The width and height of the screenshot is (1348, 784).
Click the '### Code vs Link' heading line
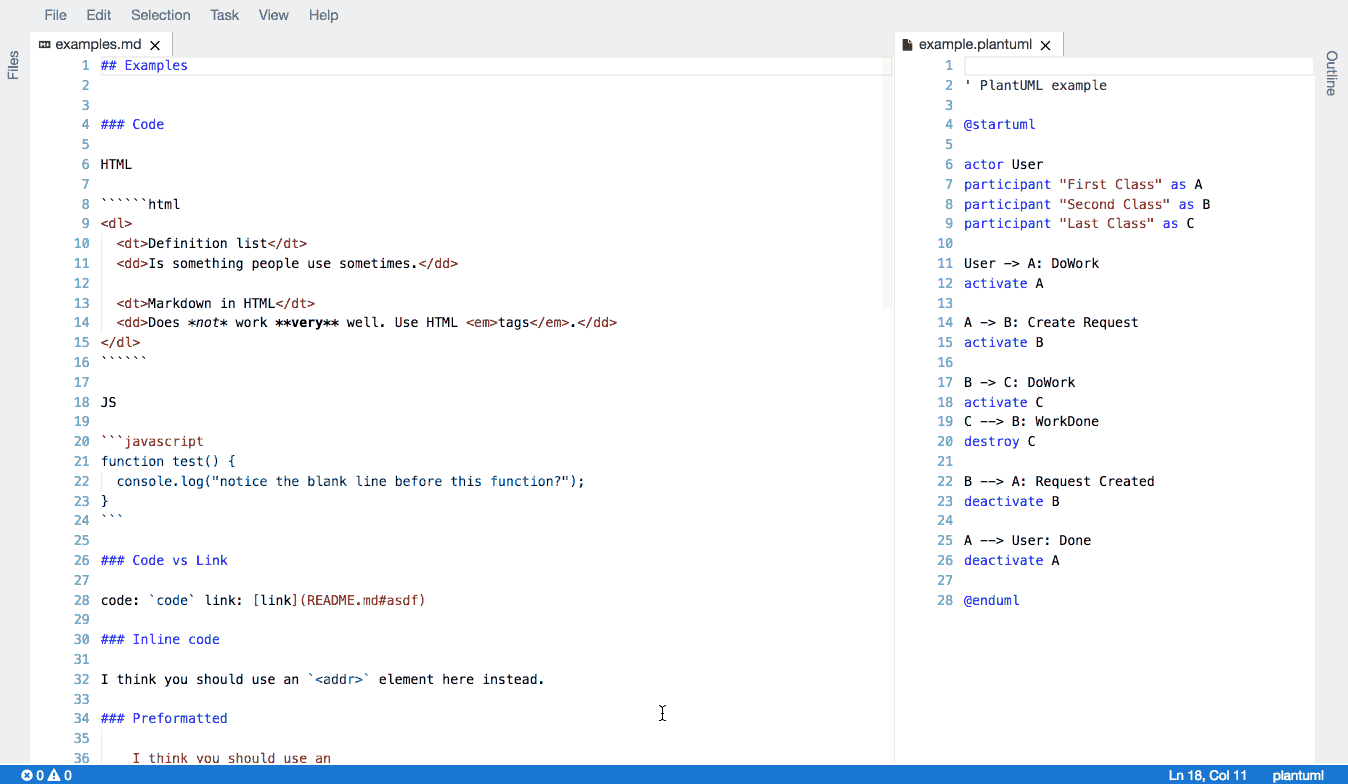pos(164,560)
